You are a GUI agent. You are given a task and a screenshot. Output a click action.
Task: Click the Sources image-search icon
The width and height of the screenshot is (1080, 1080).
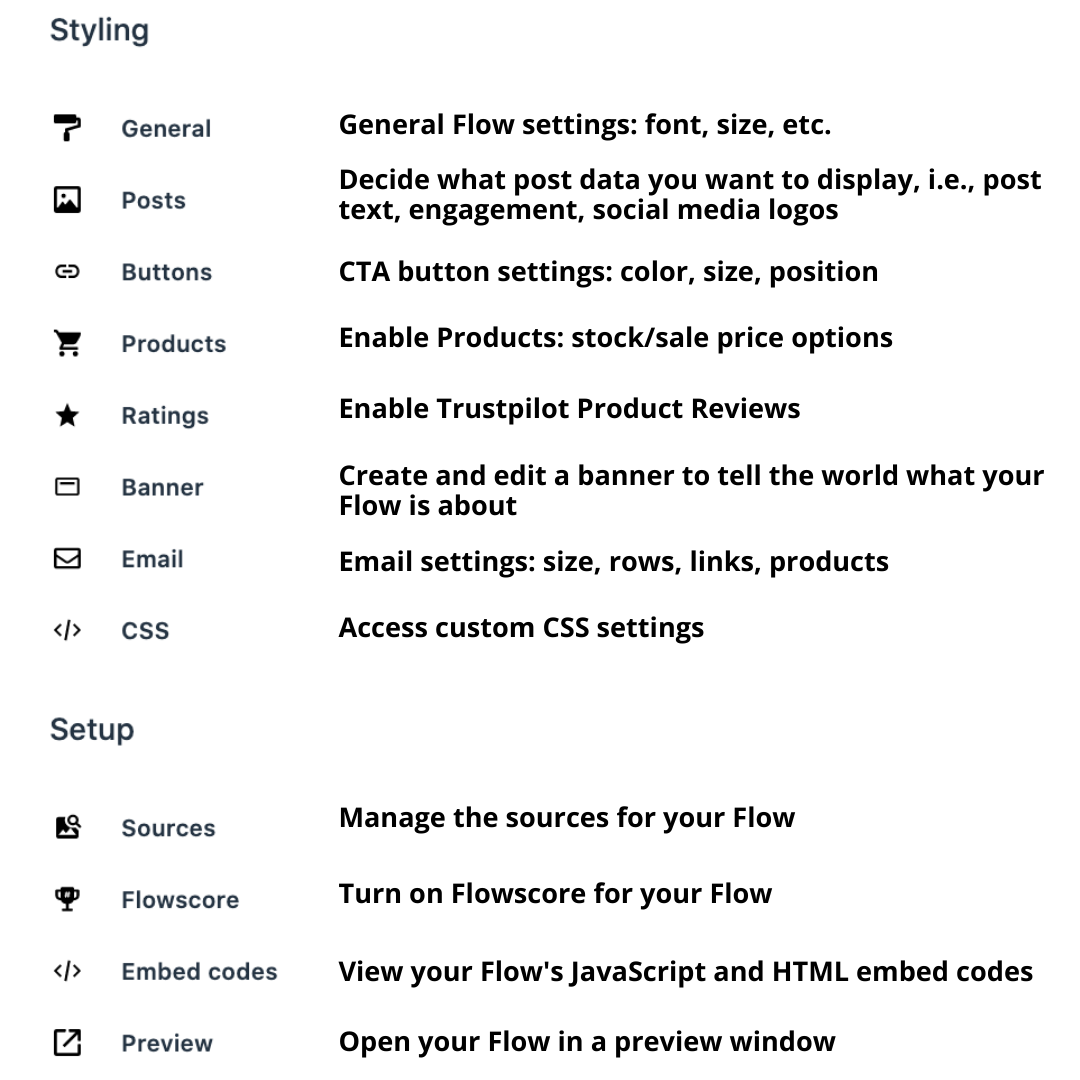tap(67, 828)
